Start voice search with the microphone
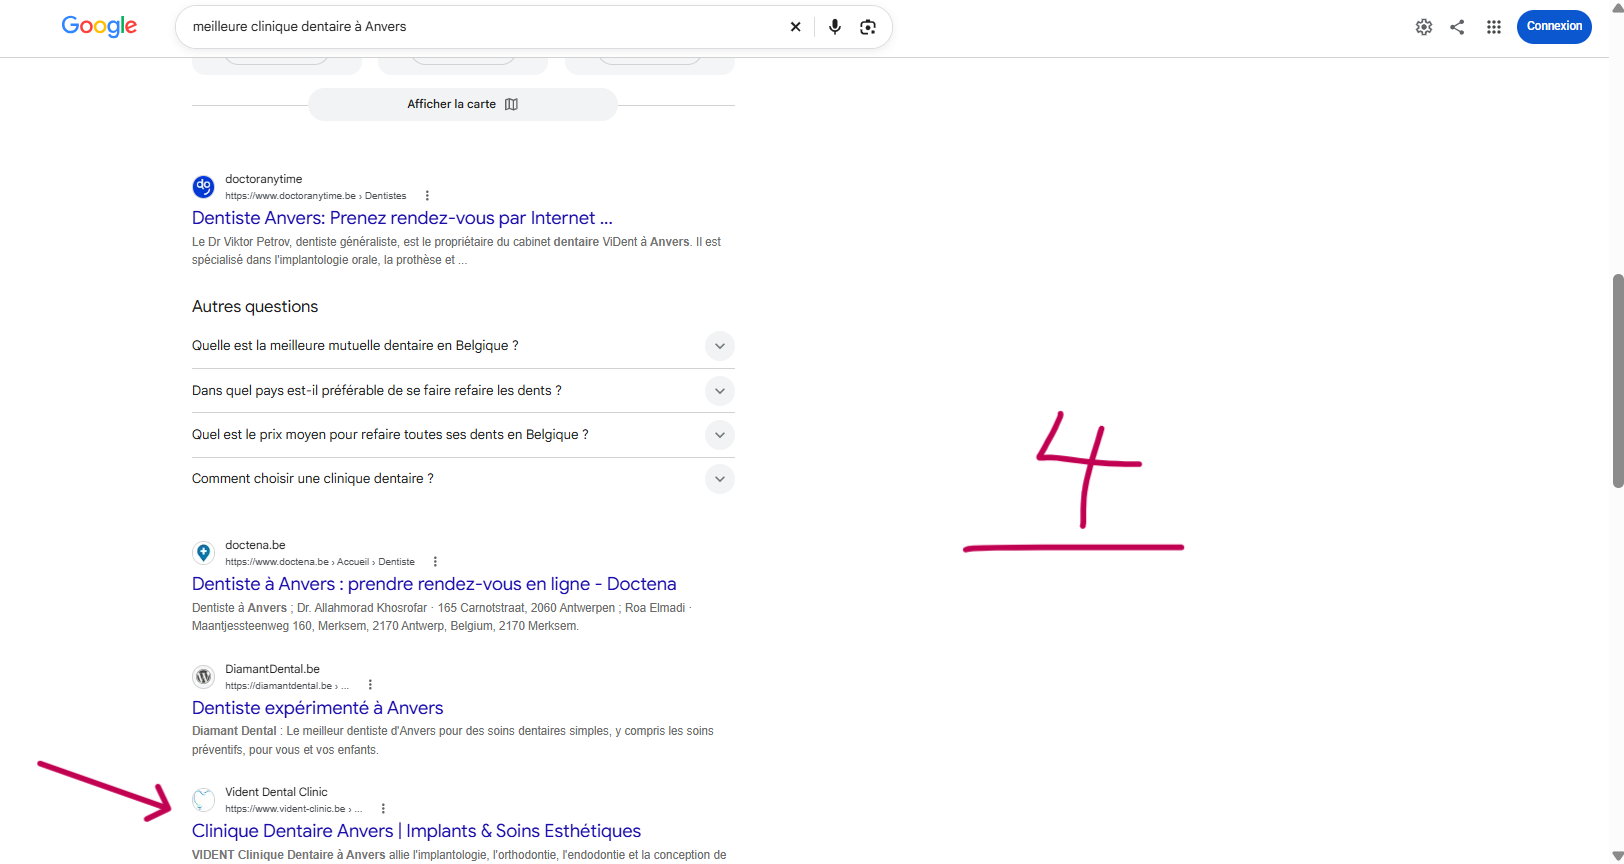Image resolution: width=1624 pixels, height=864 pixels. (834, 27)
